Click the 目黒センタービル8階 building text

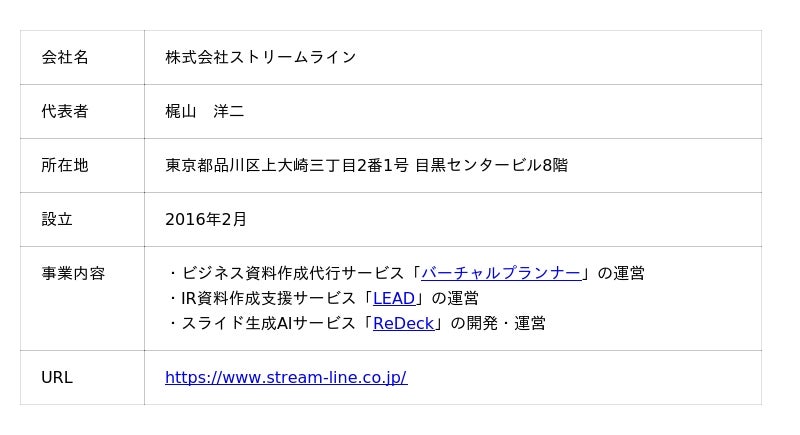click(491, 165)
